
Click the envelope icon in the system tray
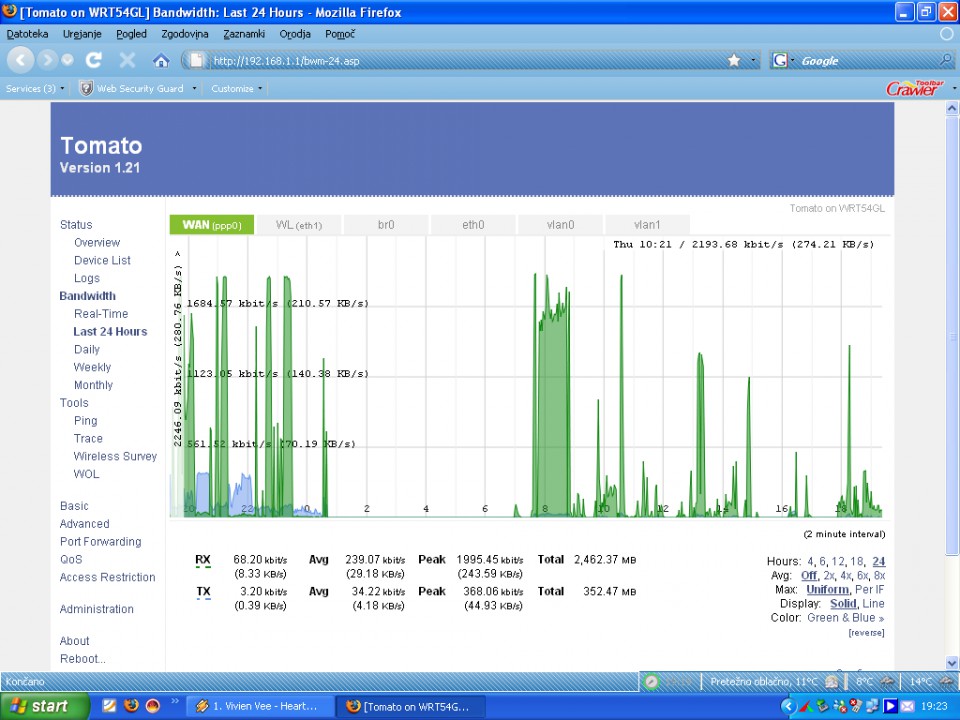point(907,707)
